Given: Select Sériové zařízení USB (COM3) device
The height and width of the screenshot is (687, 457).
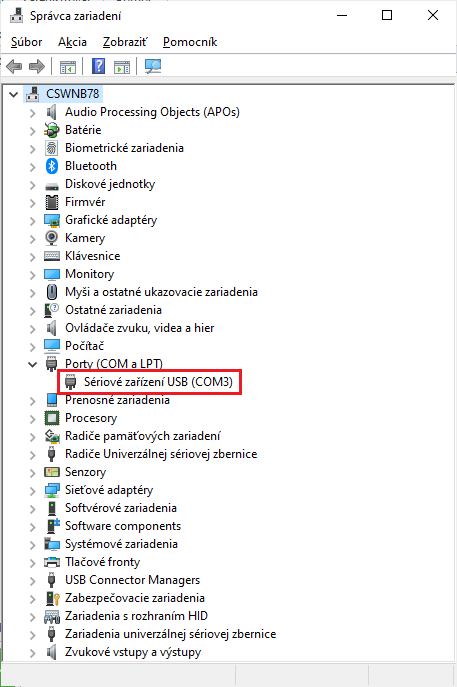Looking at the screenshot, I should click(158, 382).
